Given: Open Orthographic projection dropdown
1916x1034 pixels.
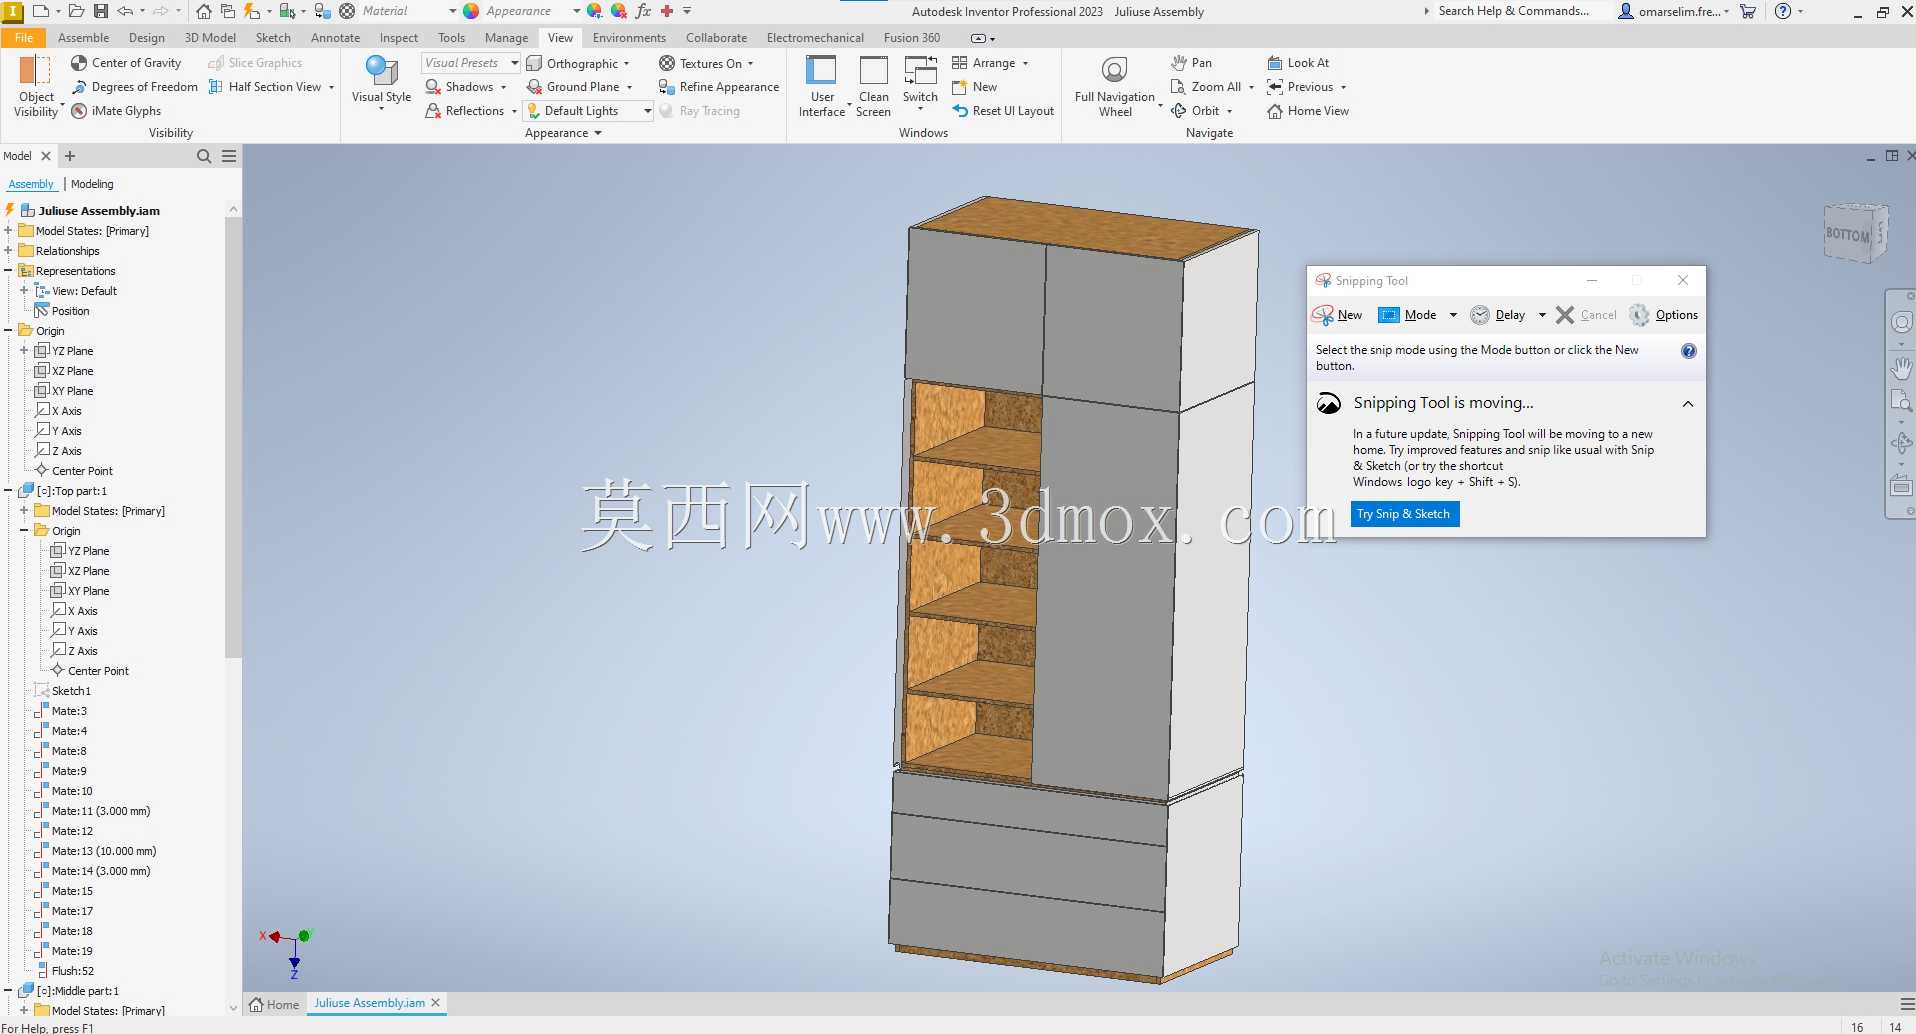Looking at the screenshot, I should 579,63.
